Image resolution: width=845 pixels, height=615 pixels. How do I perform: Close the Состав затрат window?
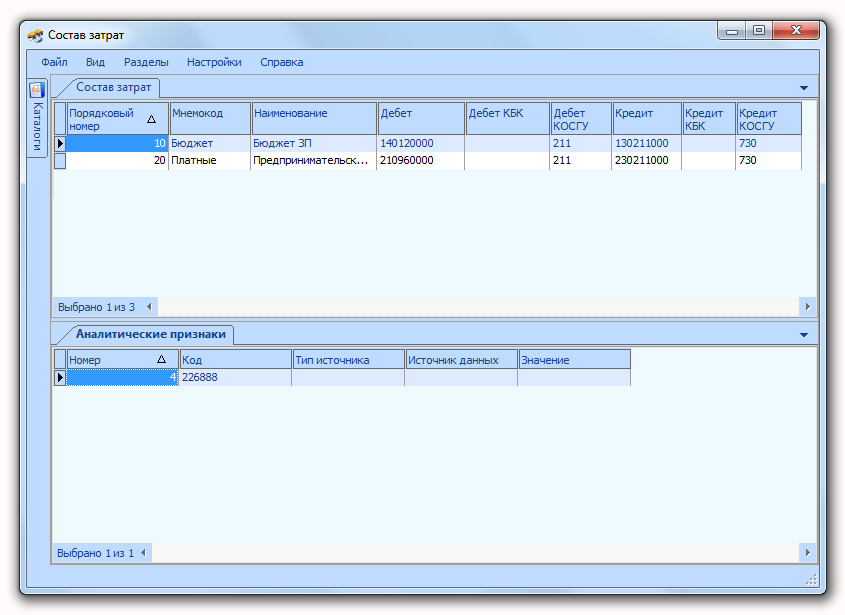[796, 31]
